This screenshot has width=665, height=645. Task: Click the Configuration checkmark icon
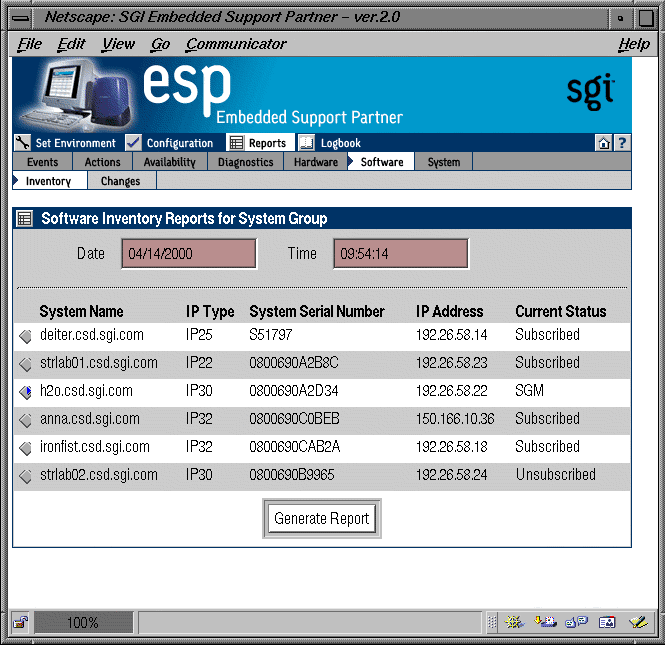click(133, 142)
